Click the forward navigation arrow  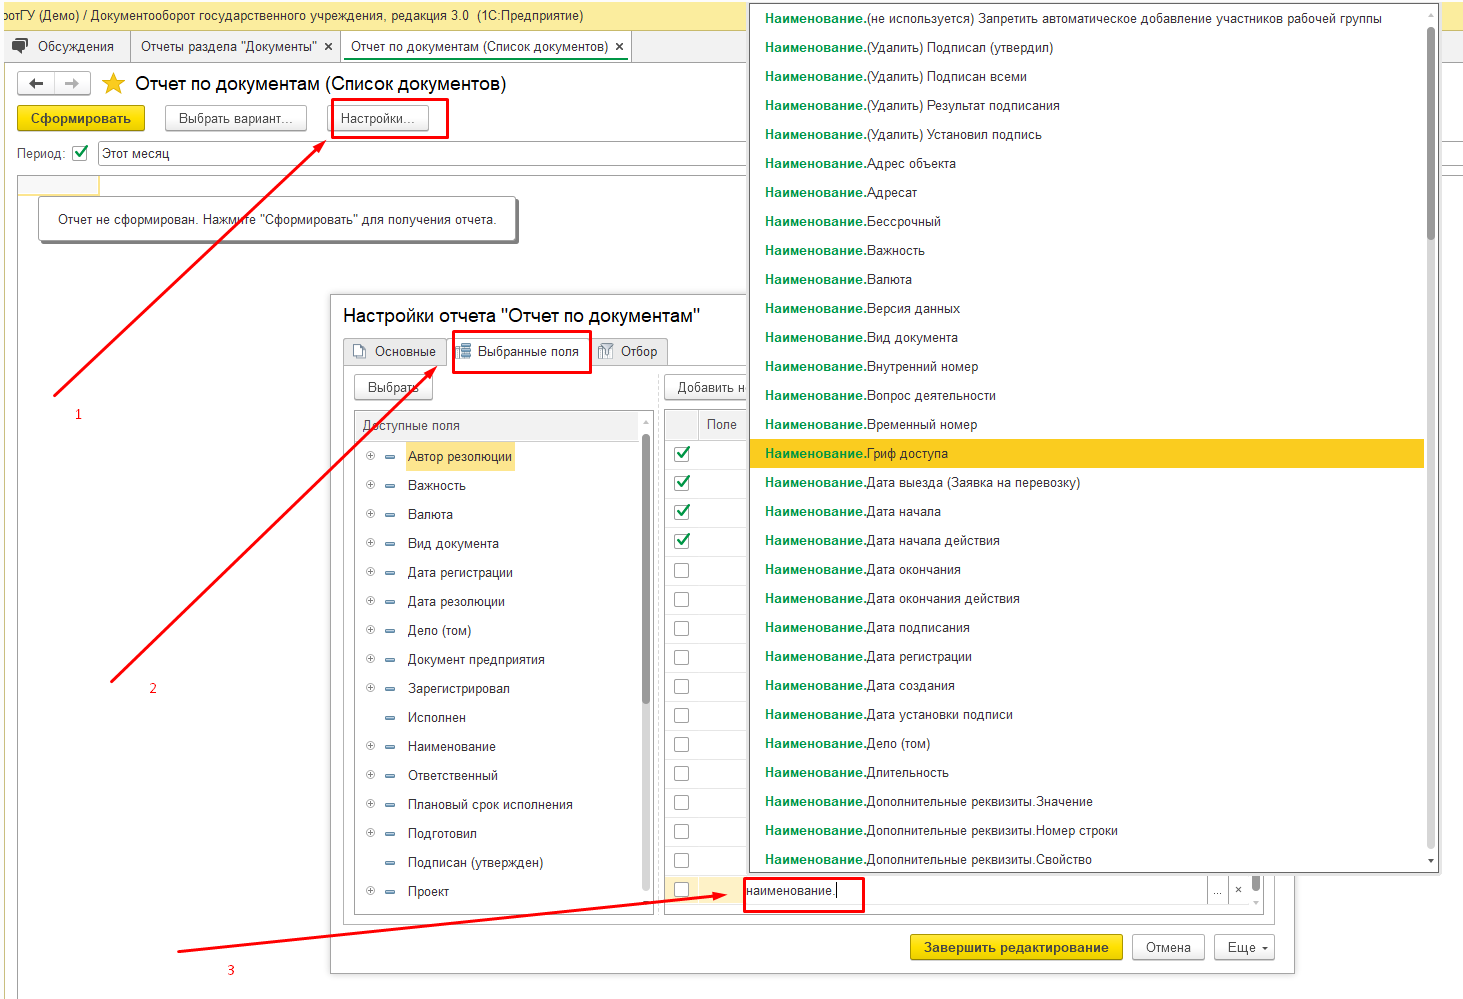tap(72, 84)
